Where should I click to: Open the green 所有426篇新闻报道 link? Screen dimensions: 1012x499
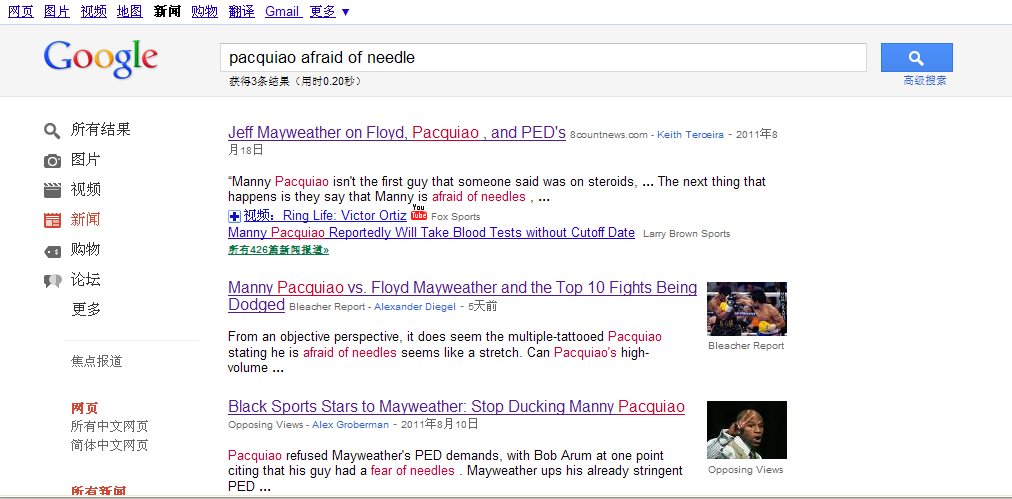[x=278, y=250]
